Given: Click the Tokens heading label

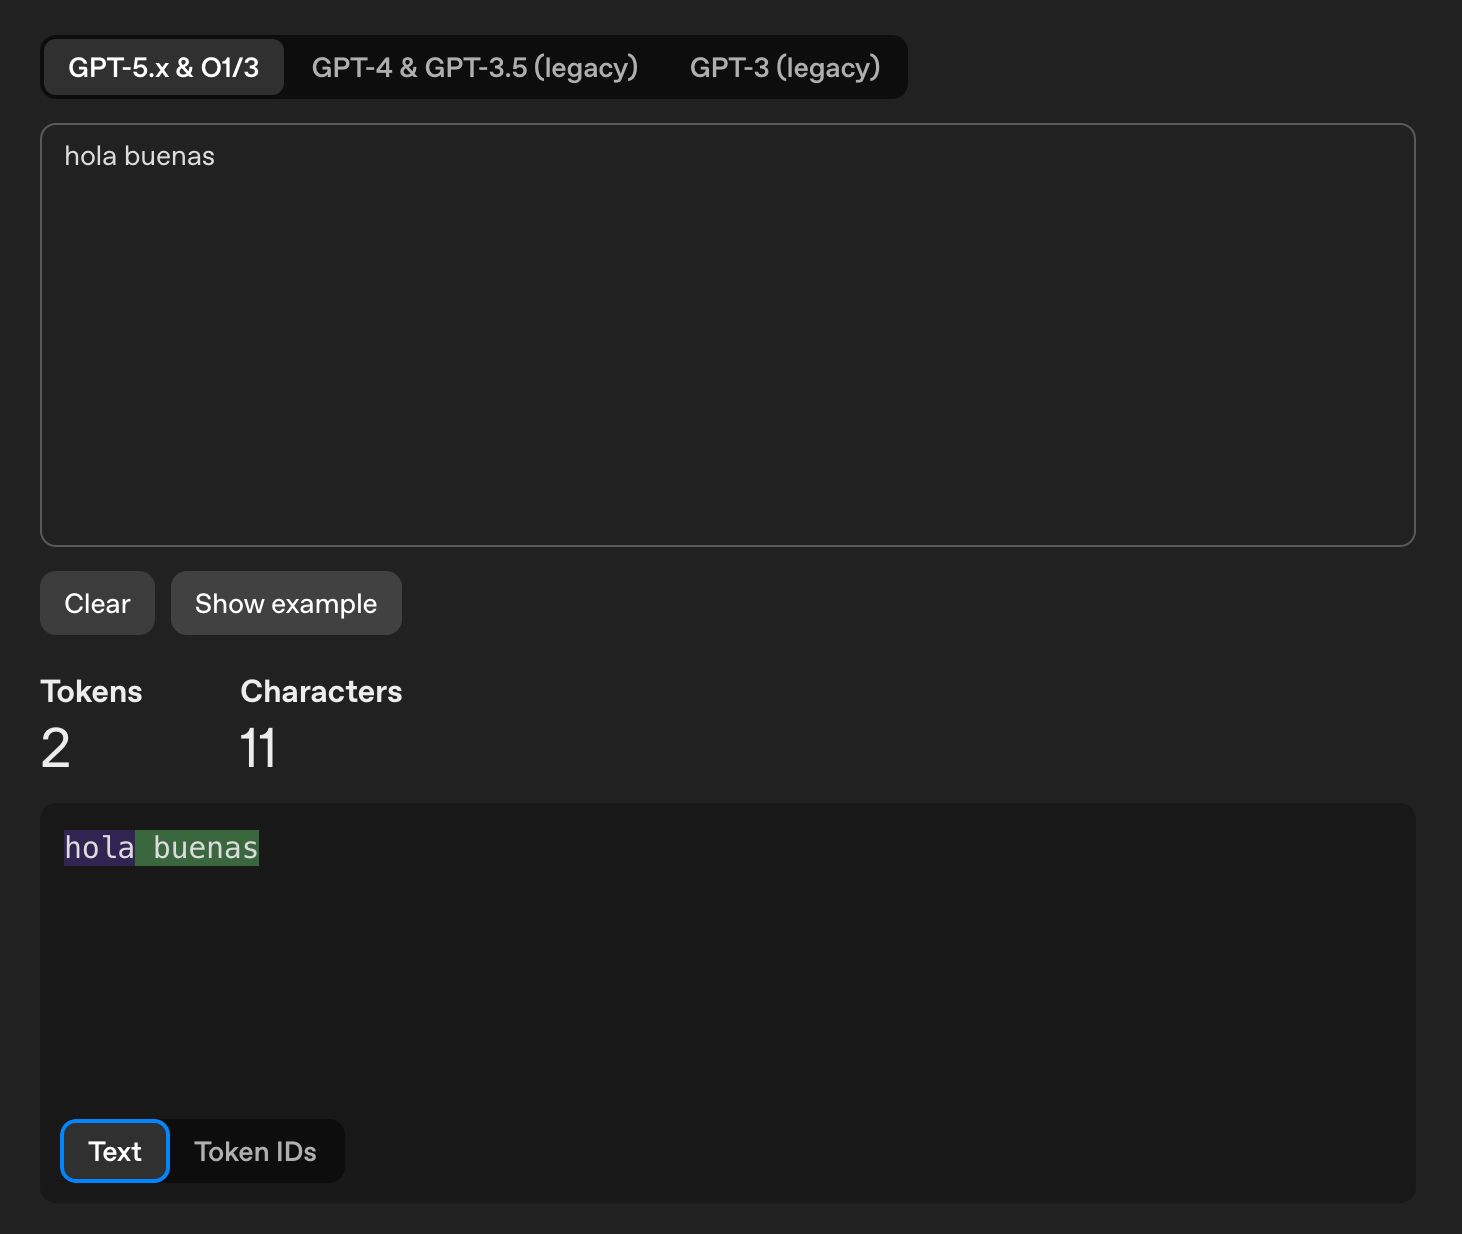Looking at the screenshot, I should point(91,691).
